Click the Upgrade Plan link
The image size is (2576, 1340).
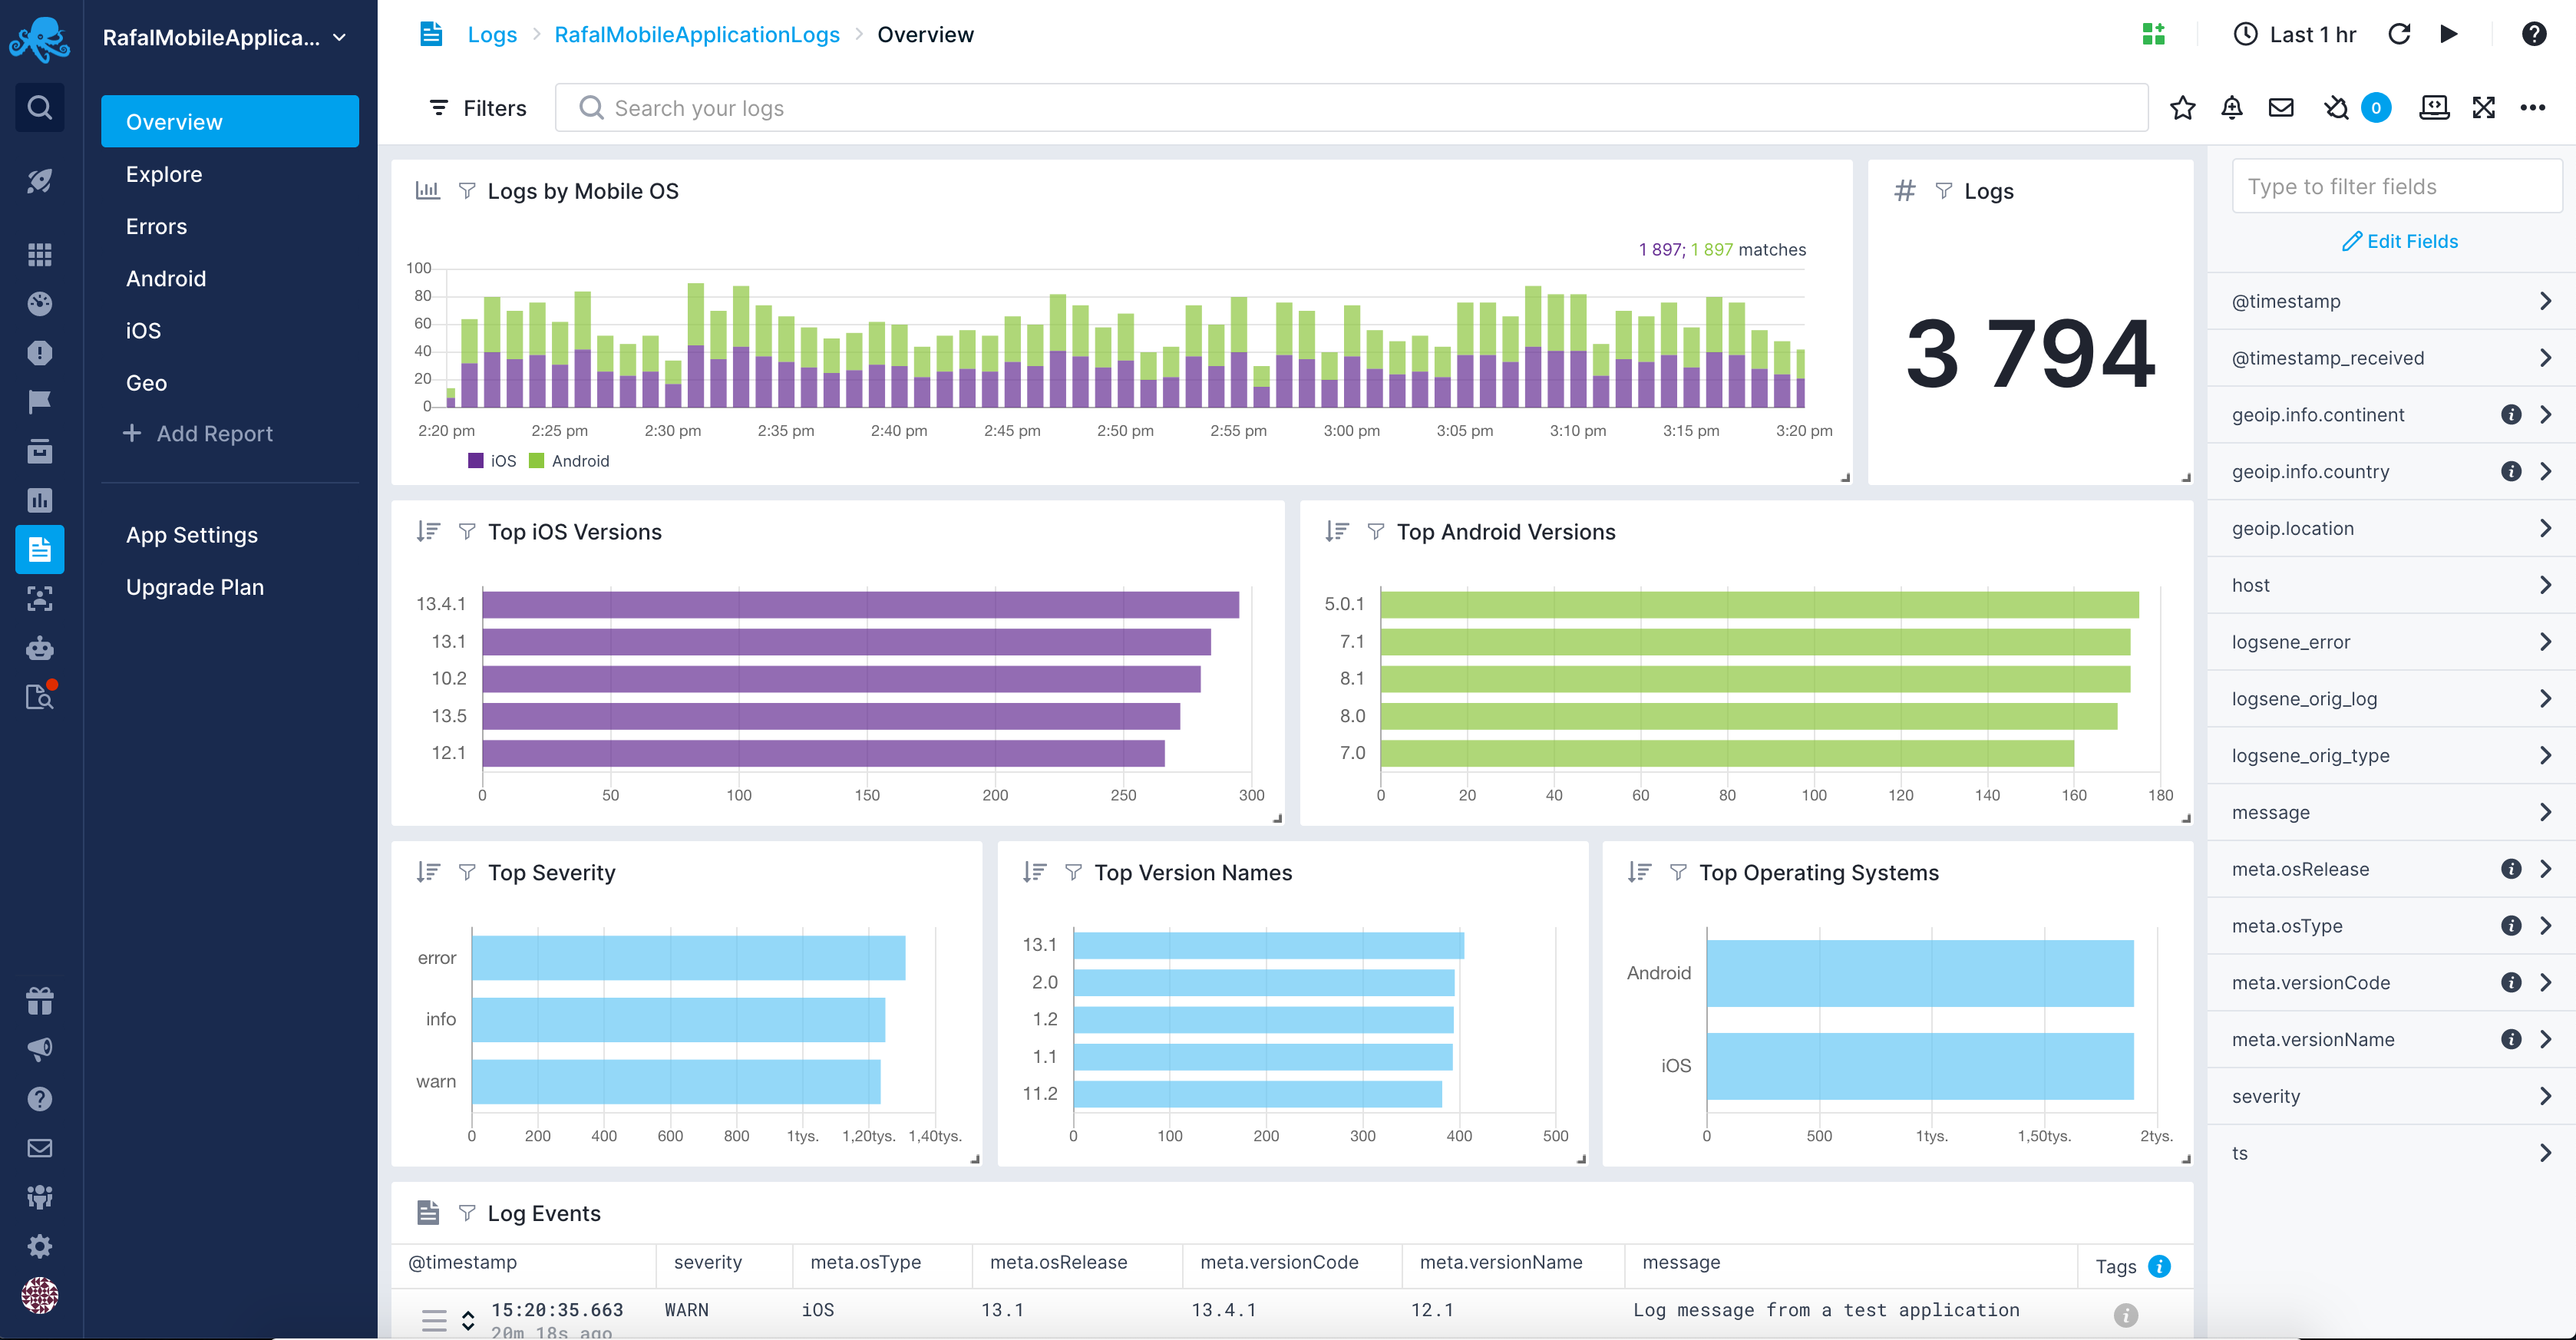click(194, 586)
